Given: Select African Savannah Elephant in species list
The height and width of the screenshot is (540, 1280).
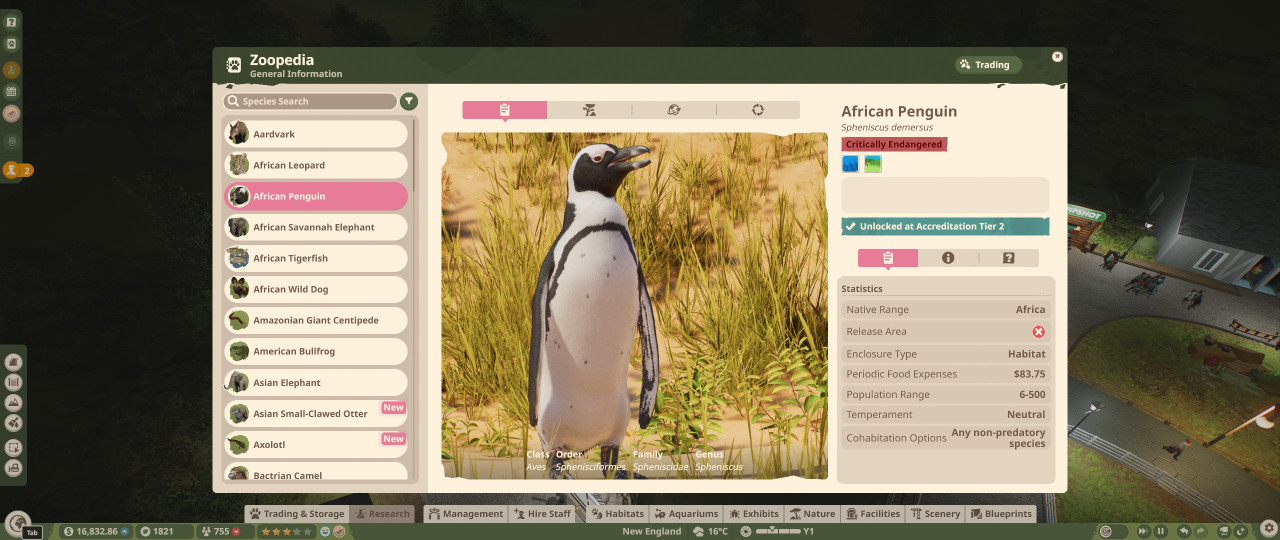Looking at the screenshot, I should point(316,227).
